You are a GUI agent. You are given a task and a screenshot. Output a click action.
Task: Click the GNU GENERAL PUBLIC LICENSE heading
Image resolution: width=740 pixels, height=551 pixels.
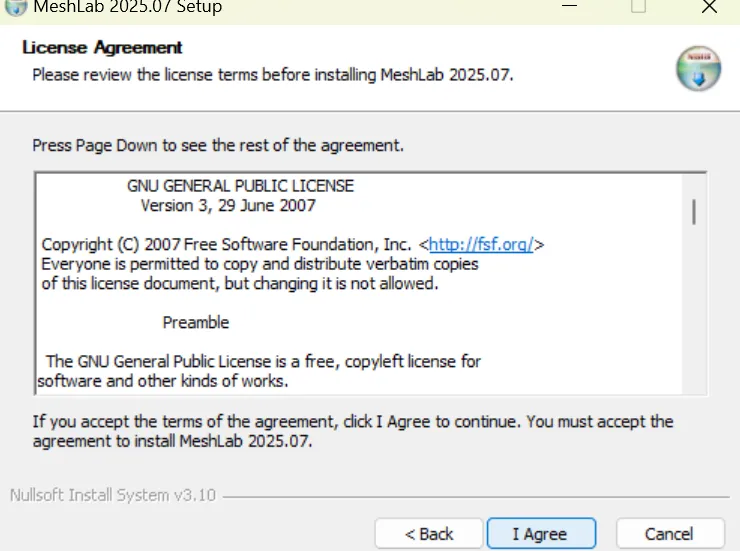click(x=240, y=186)
